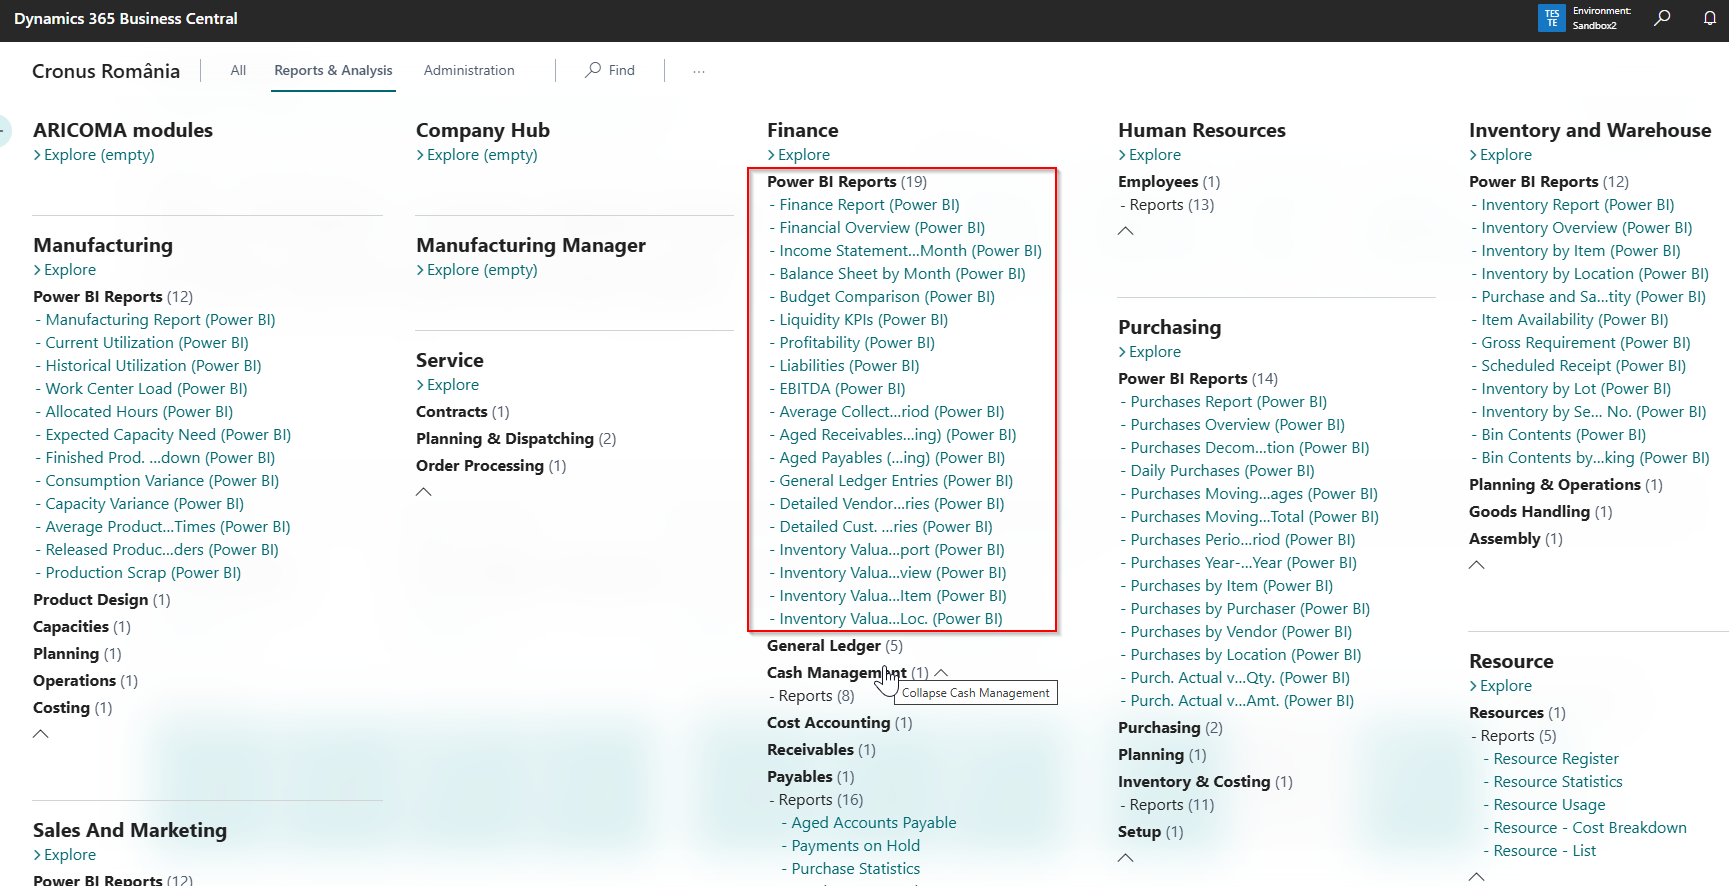Select the Reports & Analysis tab
The image size is (1729, 886).
click(x=333, y=70)
